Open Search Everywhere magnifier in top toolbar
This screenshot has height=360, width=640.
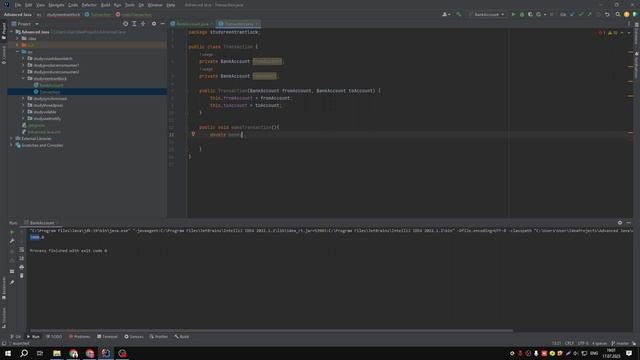point(618,14)
